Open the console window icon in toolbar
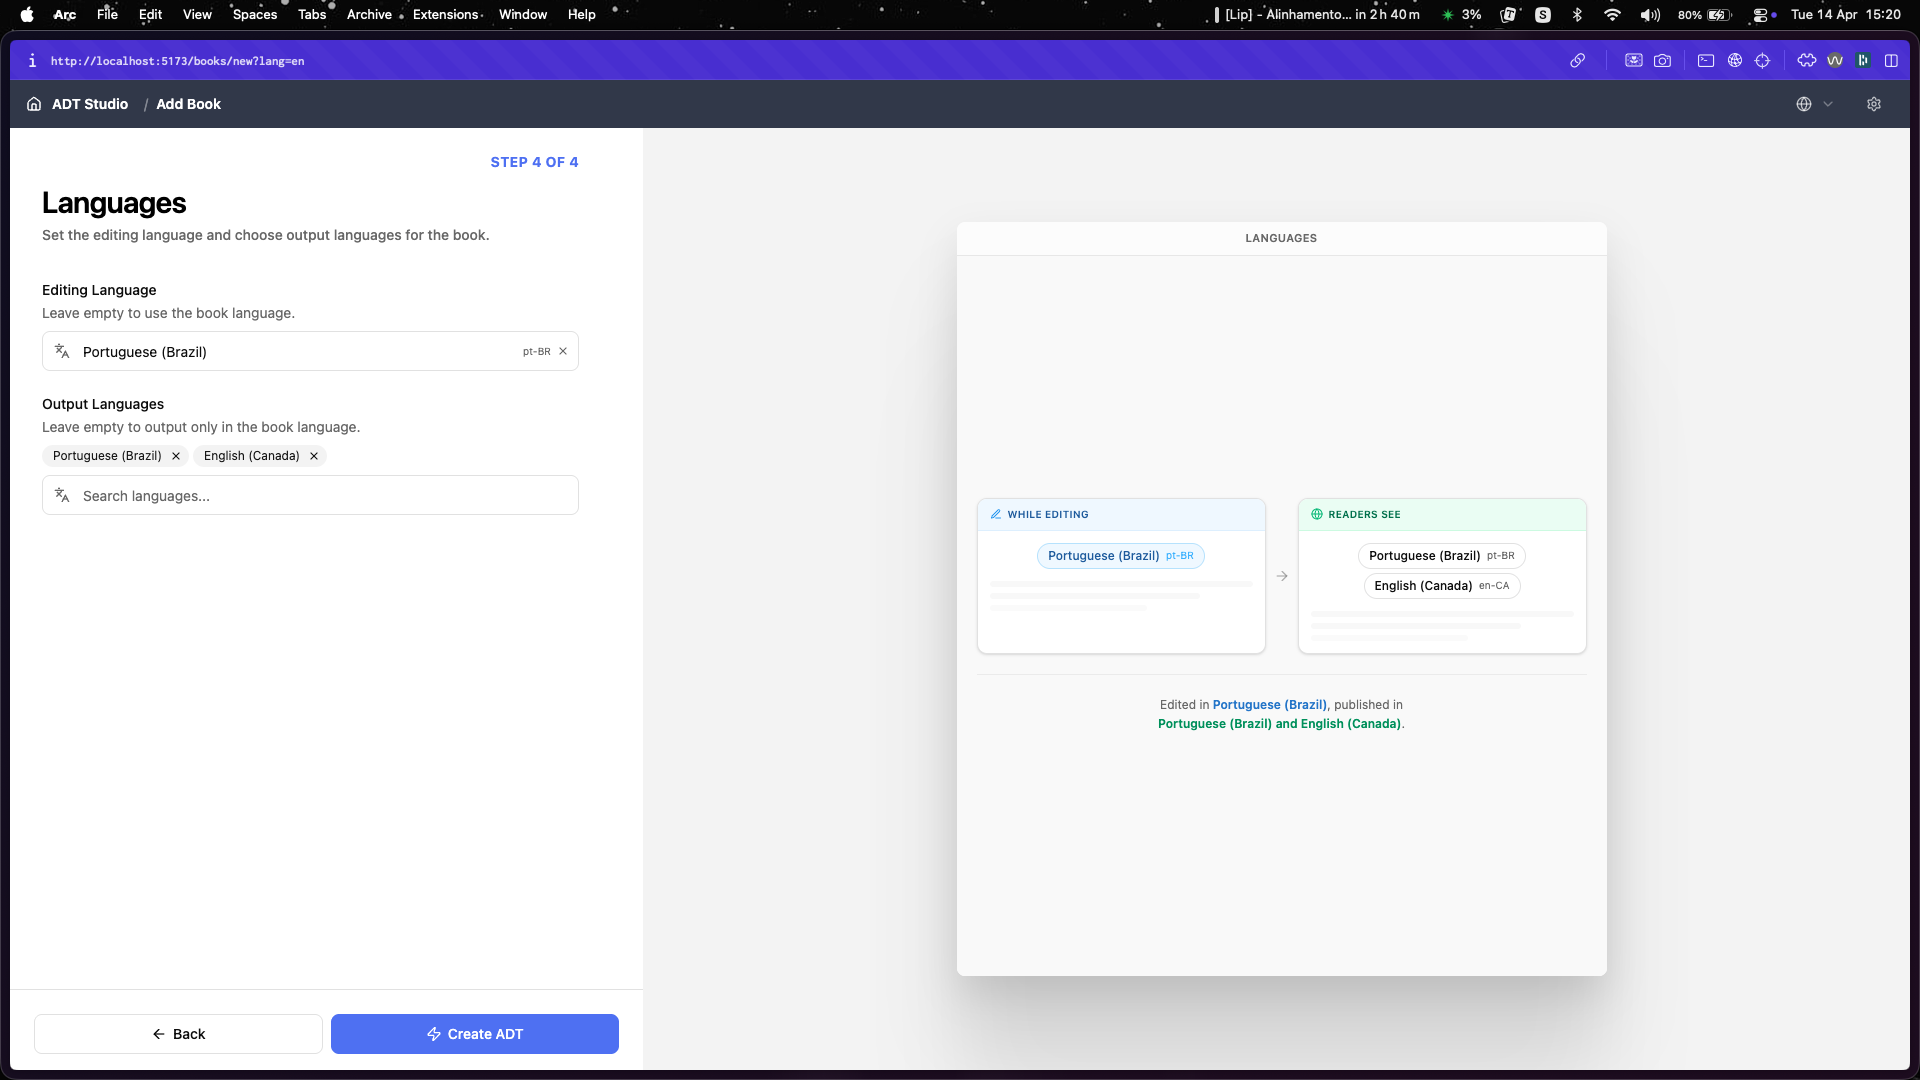The height and width of the screenshot is (1080, 1920). coord(1706,61)
